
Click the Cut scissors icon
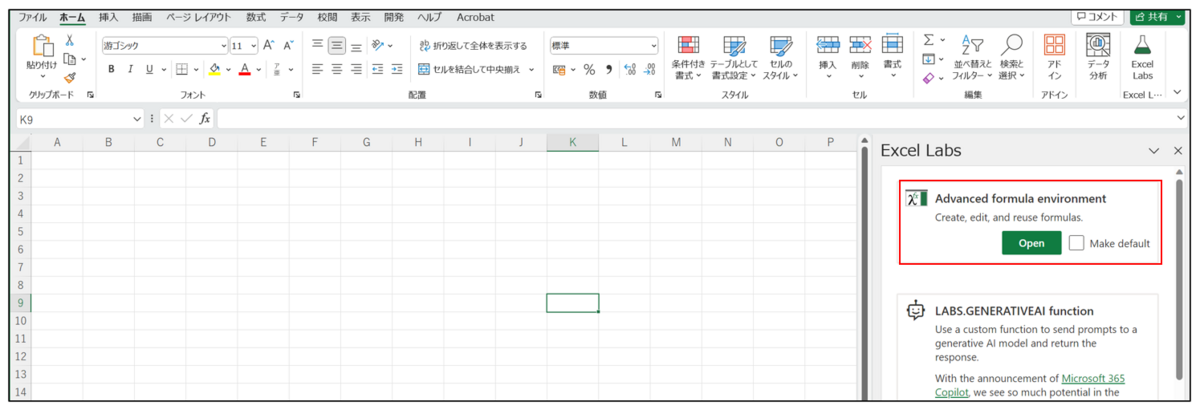[70, 40]
